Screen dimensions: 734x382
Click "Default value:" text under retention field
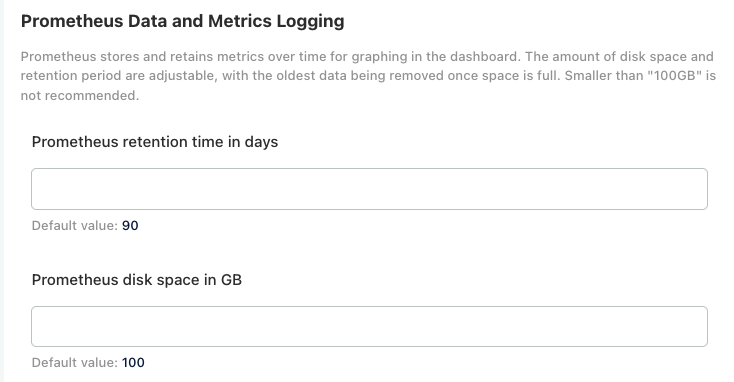75,226
